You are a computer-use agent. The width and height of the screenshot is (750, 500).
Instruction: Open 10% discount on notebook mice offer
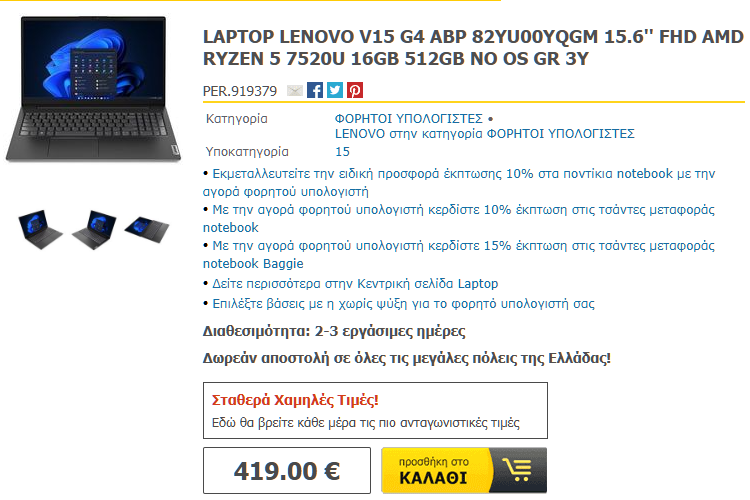(x=459, y=182)
